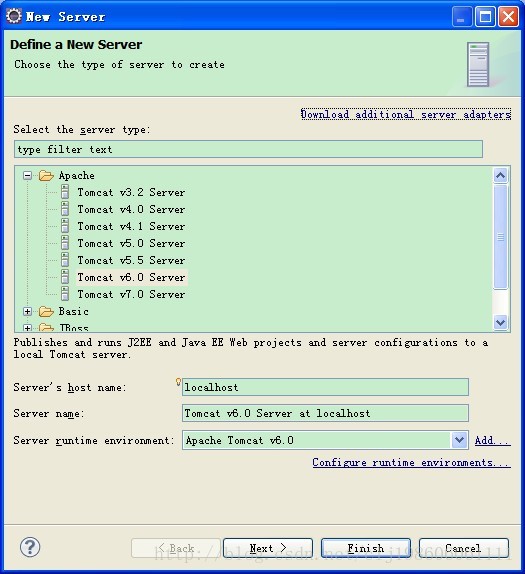Select Tomcat v5.5 Server
The height and width of the screenshot is (574, 525).
pyautogui.click(x=131, y=260)
